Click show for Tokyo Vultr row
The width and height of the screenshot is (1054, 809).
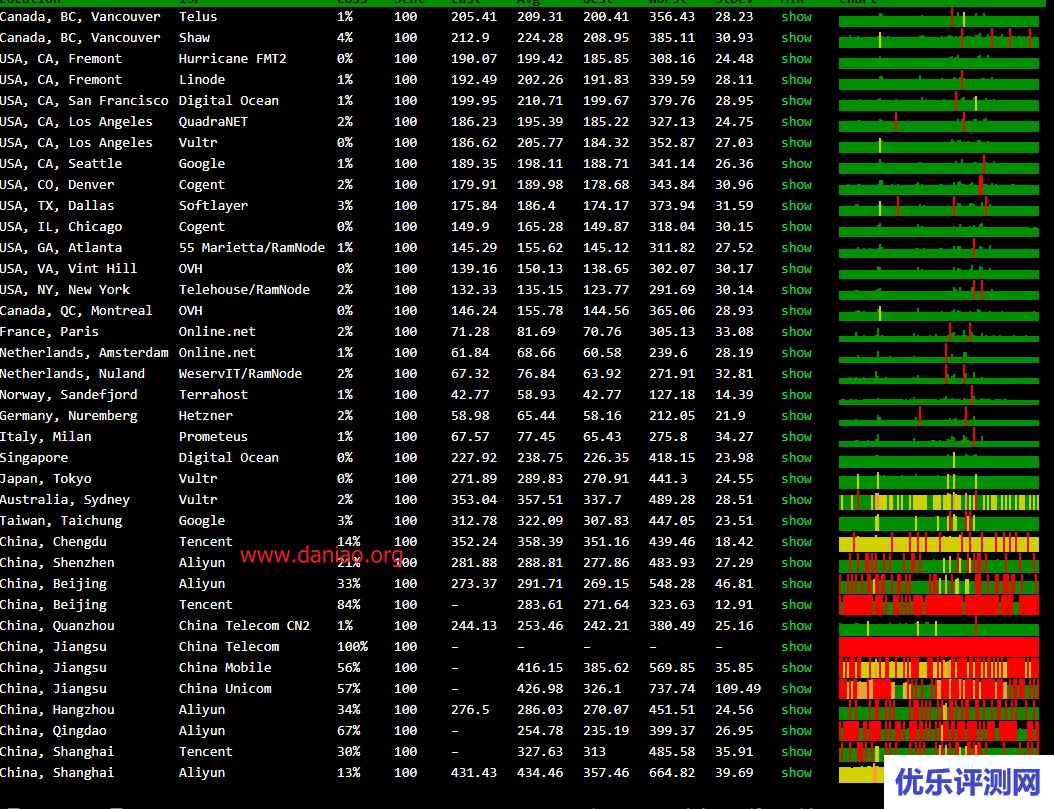pos(797,478)
